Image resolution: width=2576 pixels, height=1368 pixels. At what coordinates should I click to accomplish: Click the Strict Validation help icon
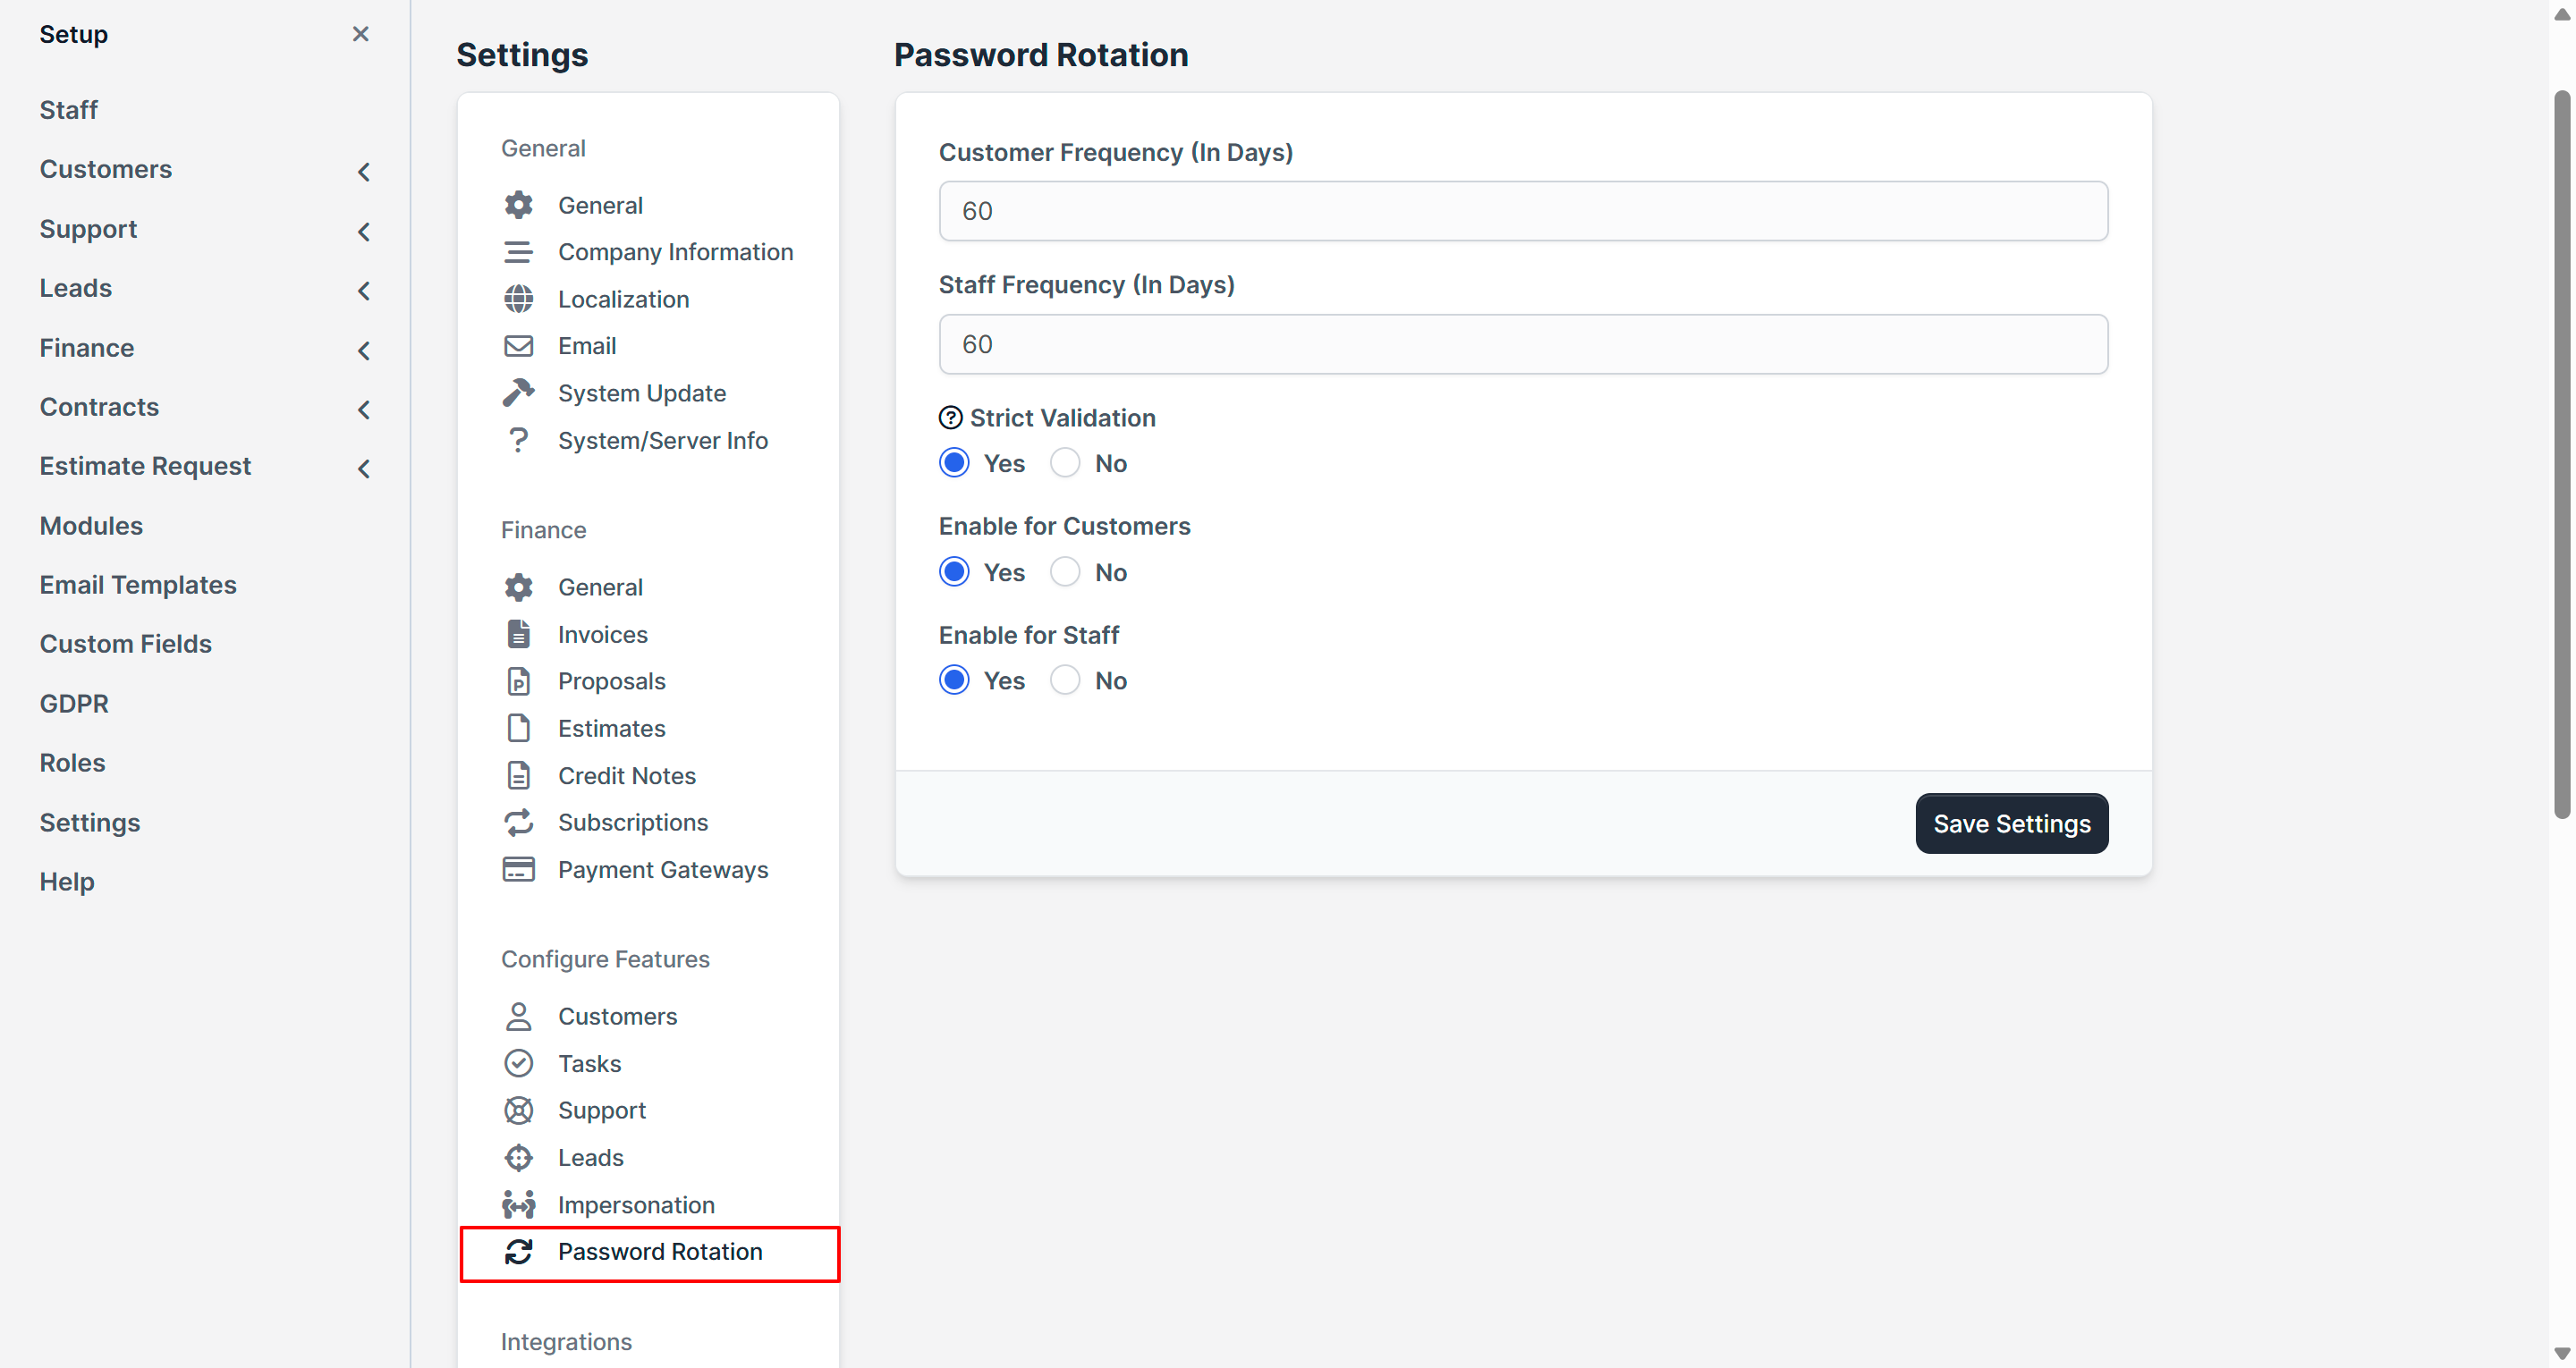point(950,418)
